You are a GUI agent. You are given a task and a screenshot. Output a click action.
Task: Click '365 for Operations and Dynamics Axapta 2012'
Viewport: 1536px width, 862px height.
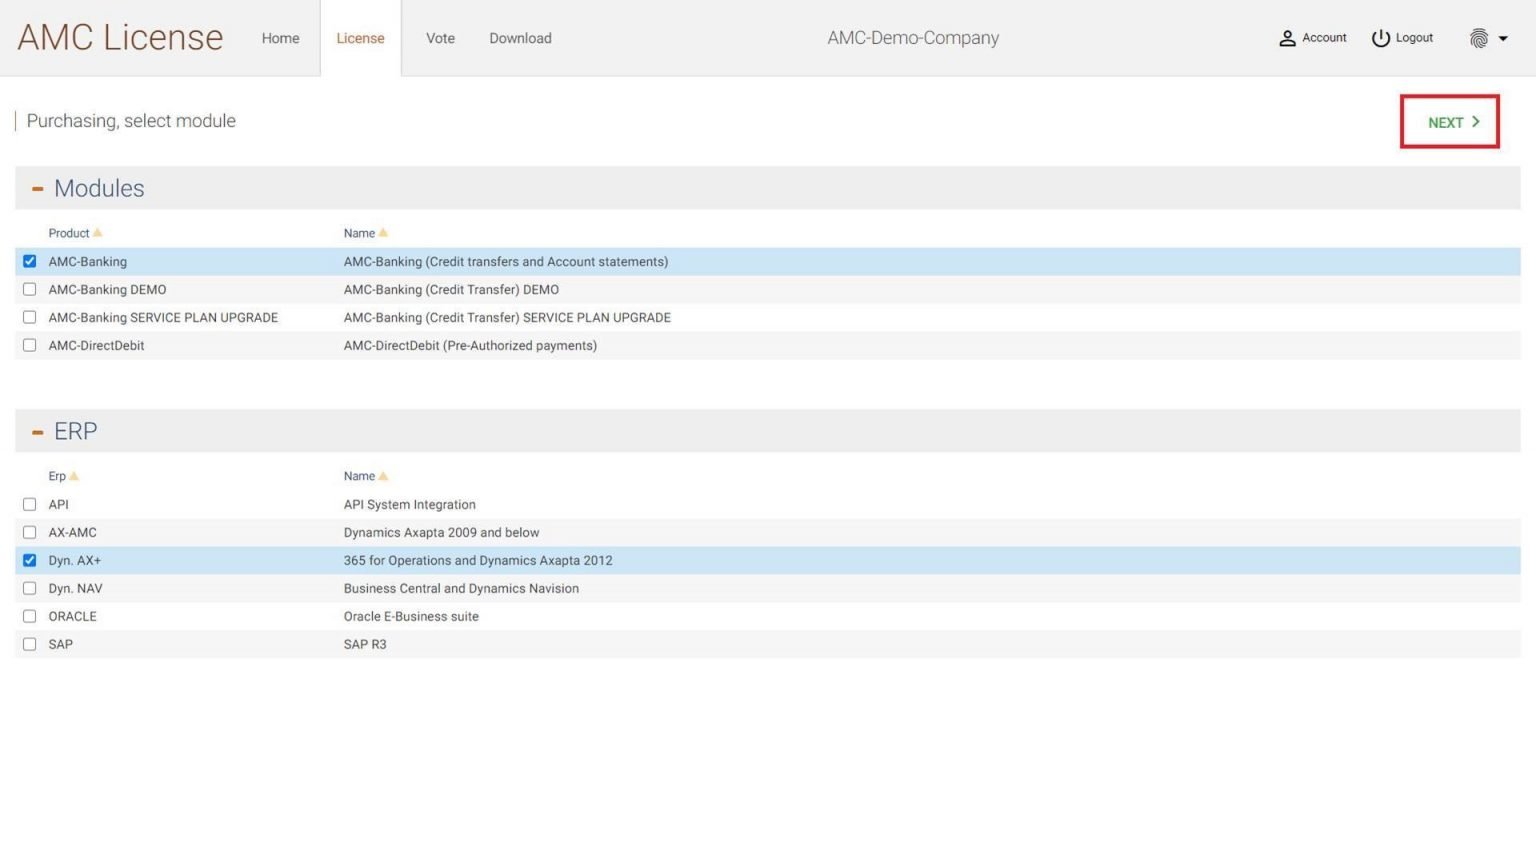(478, 560)
